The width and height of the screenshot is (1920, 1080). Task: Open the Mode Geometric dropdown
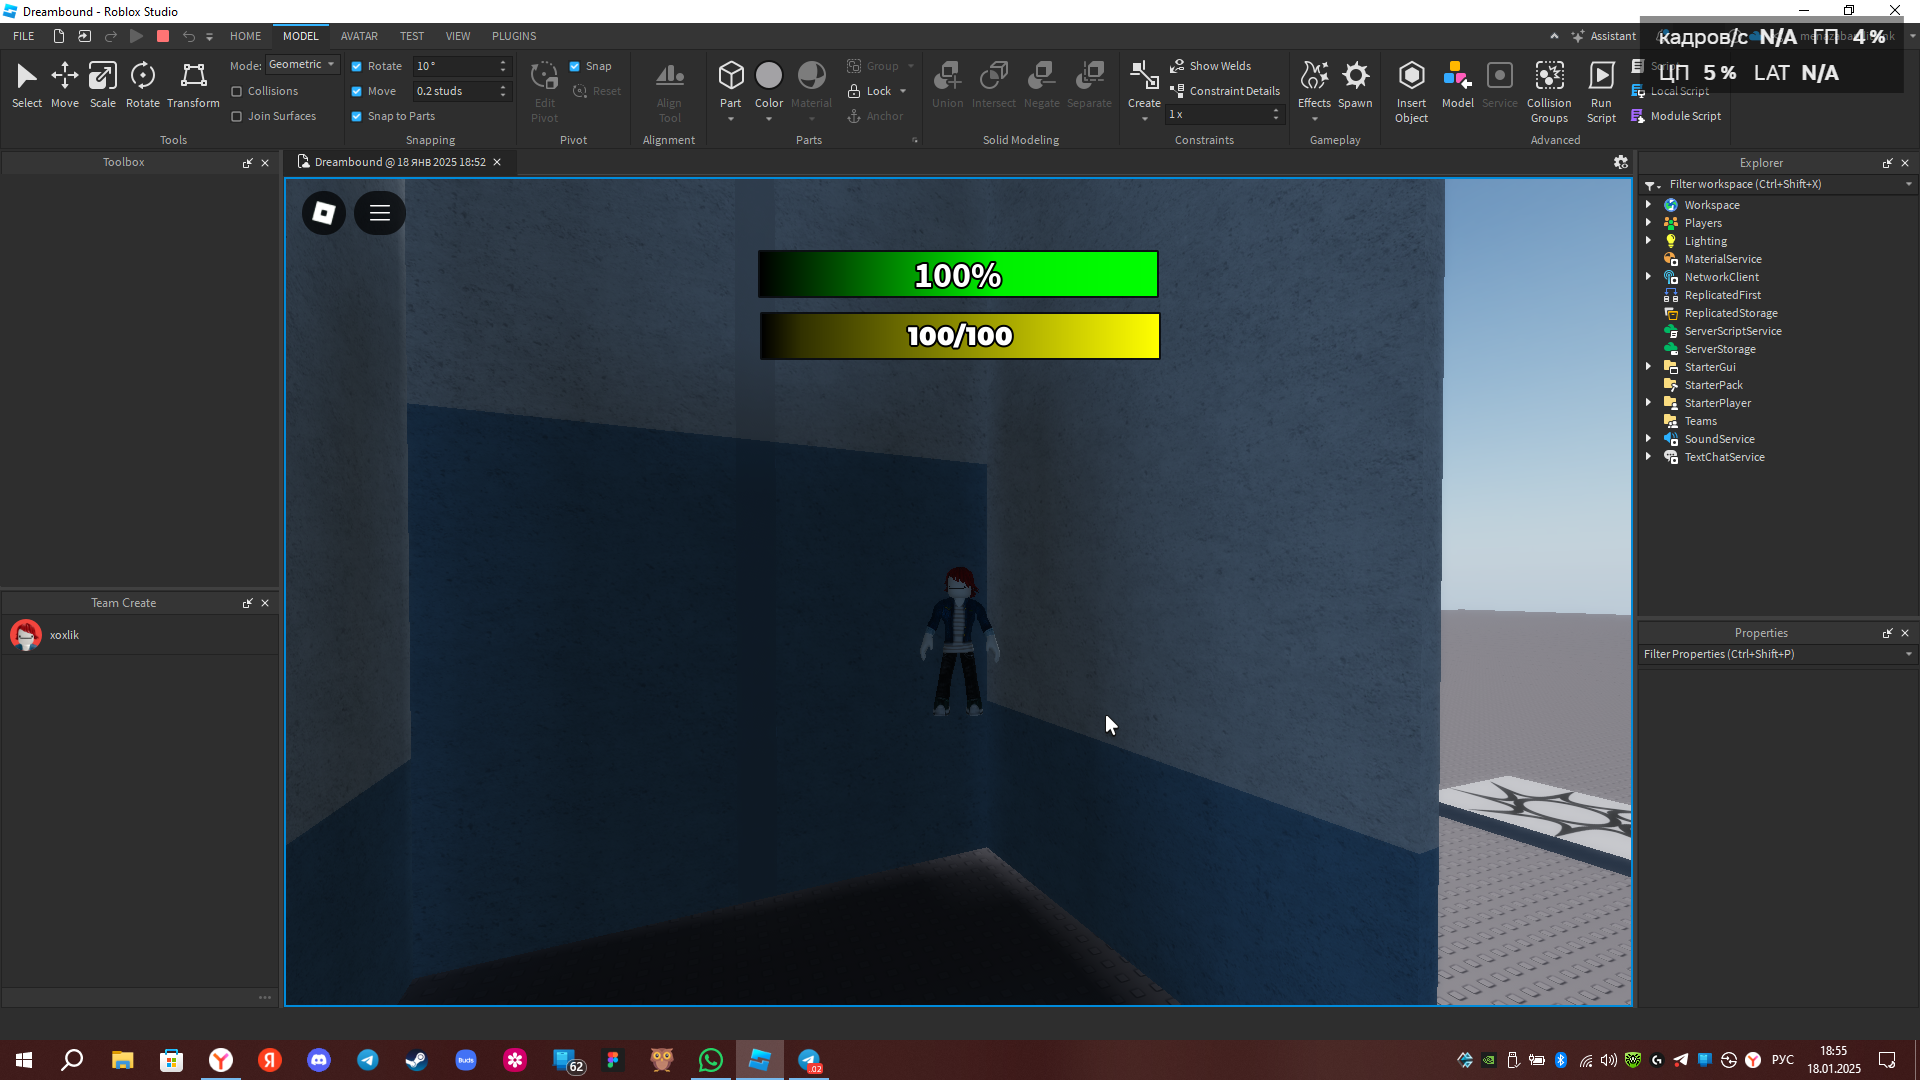(x=303, y=65)
